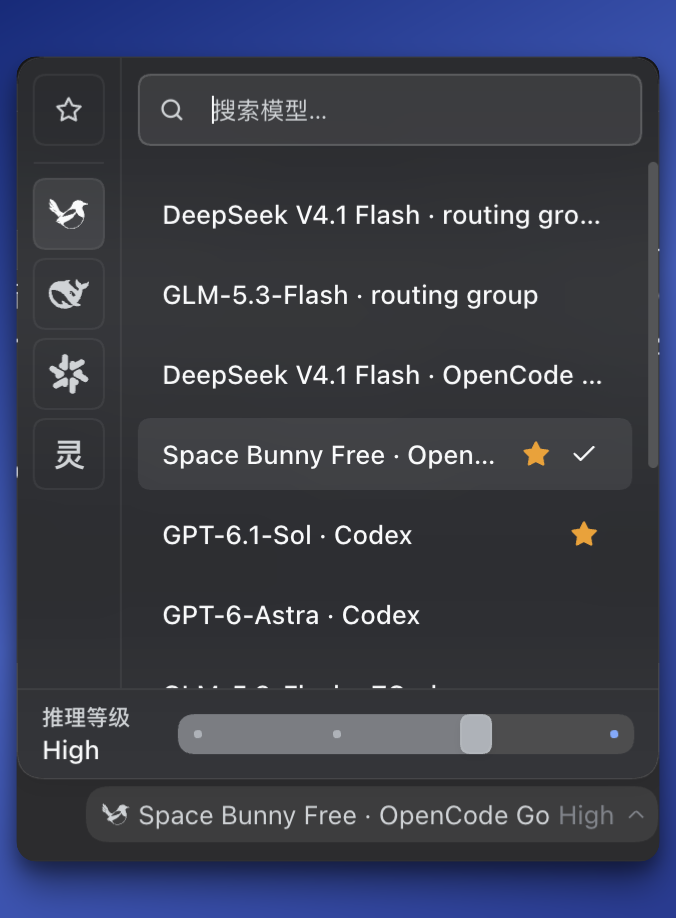Click the High reasoning label in bottom selector

586,816
